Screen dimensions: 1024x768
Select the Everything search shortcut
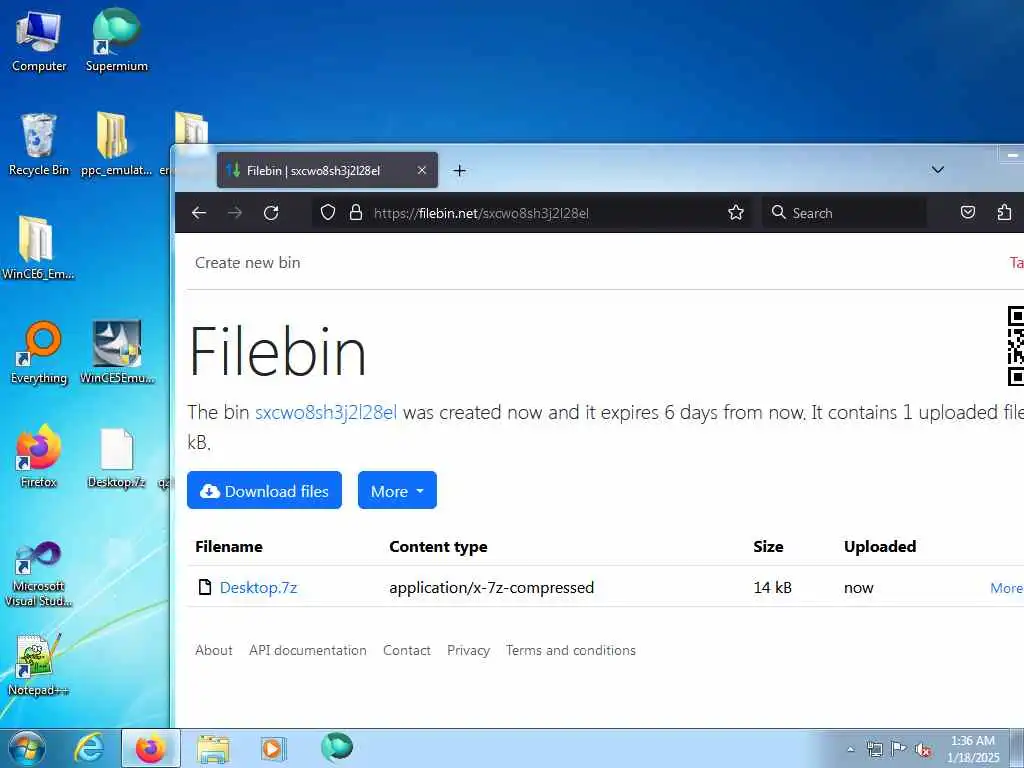coord(39,353)
